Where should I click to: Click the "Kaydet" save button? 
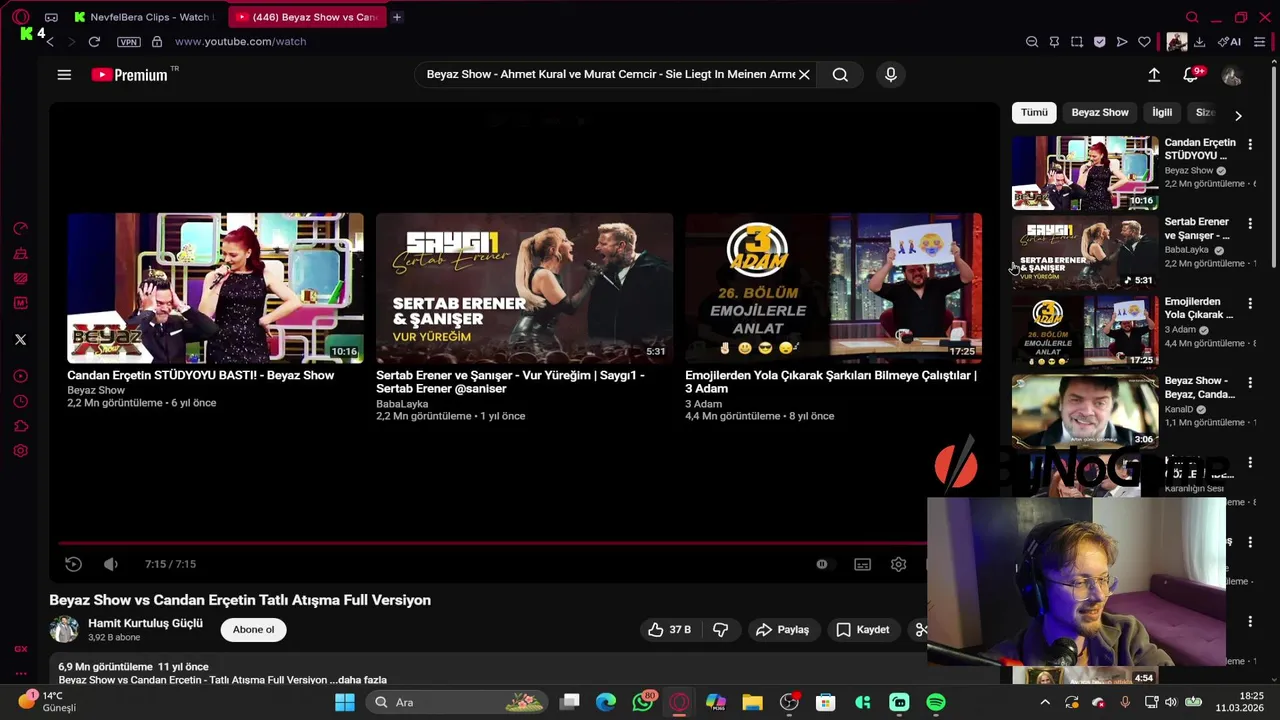click(x=862, y=630)
